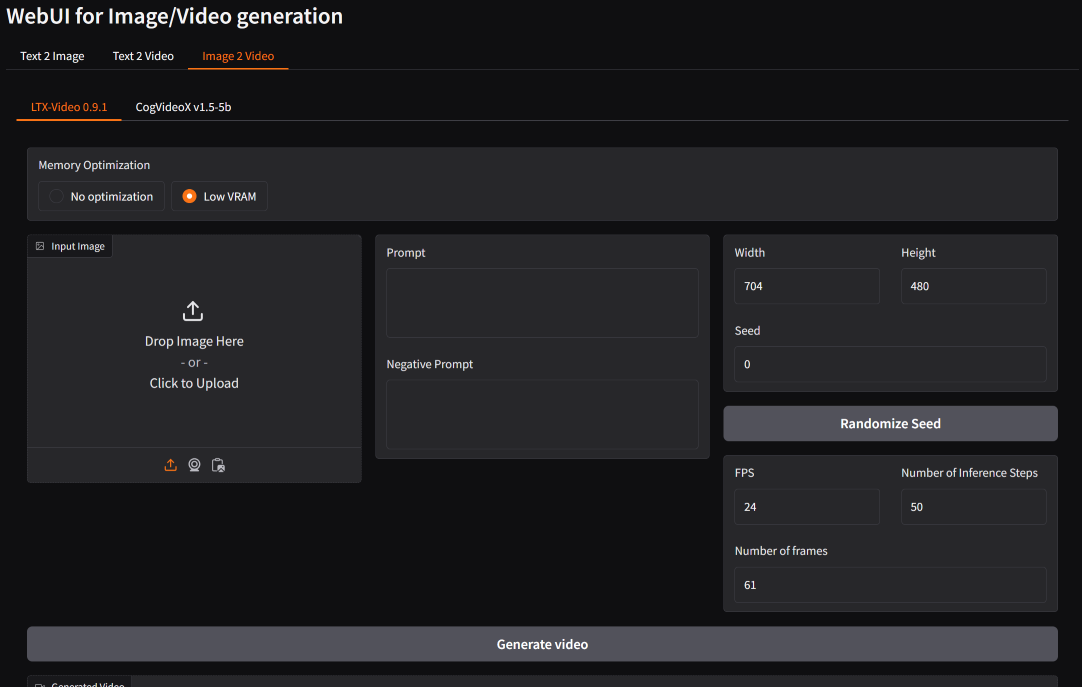Switch to the LTX-Video 0.9.1 model tab

pos(69,107)
